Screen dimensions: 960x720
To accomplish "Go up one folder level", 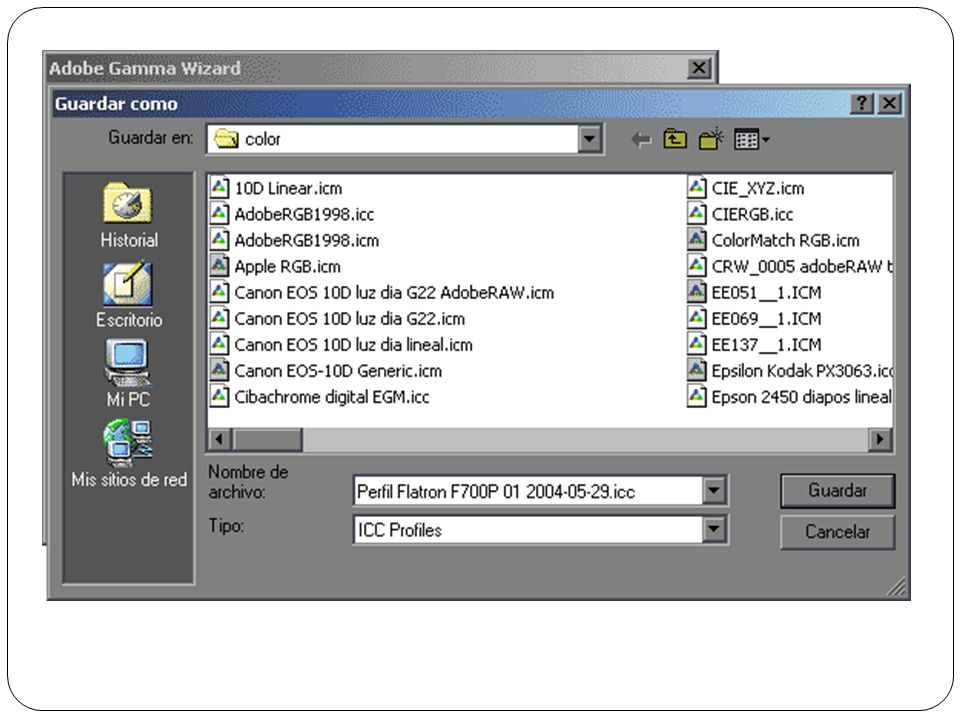I will tap(675, 139).
